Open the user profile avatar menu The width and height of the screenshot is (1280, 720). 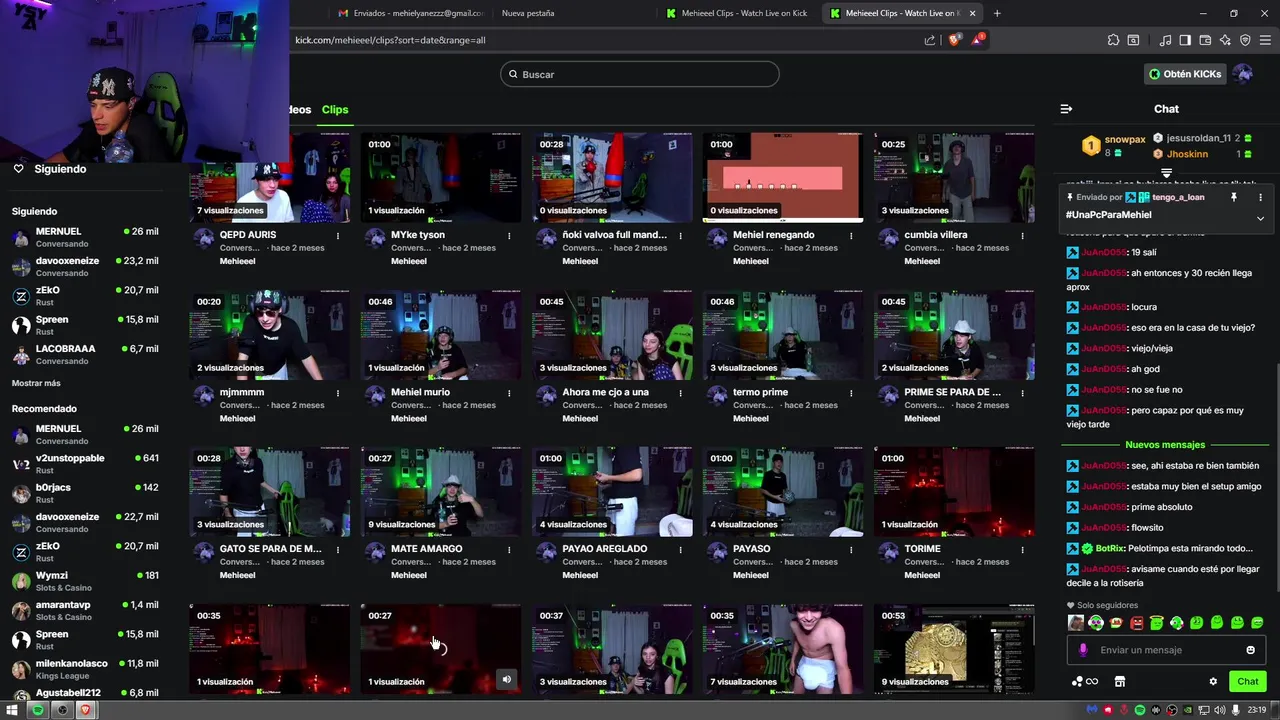(x=1243, y=74)
